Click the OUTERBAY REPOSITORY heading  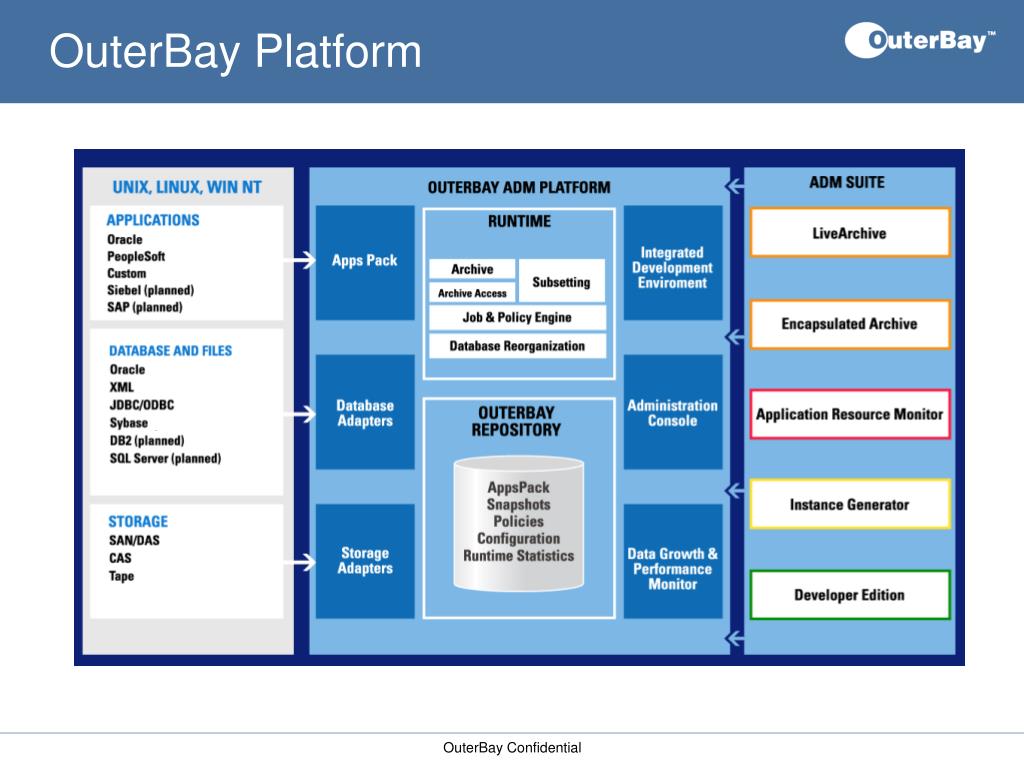pos(517,421)
